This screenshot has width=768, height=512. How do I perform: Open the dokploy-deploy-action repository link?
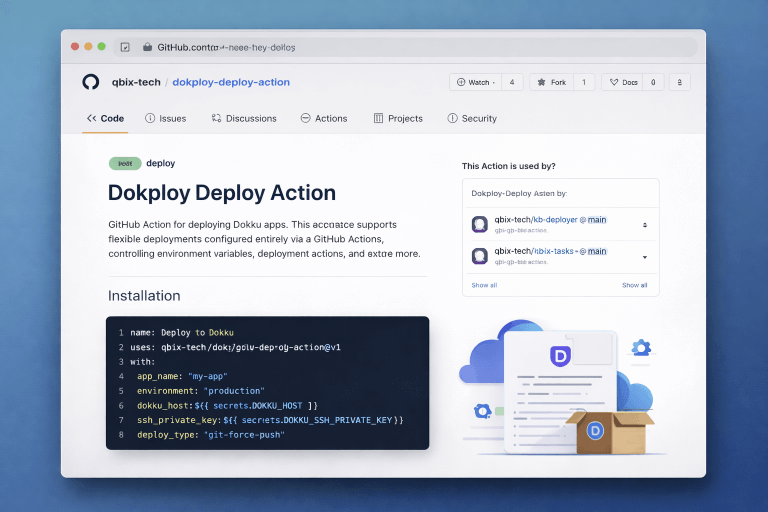[231, 82]
